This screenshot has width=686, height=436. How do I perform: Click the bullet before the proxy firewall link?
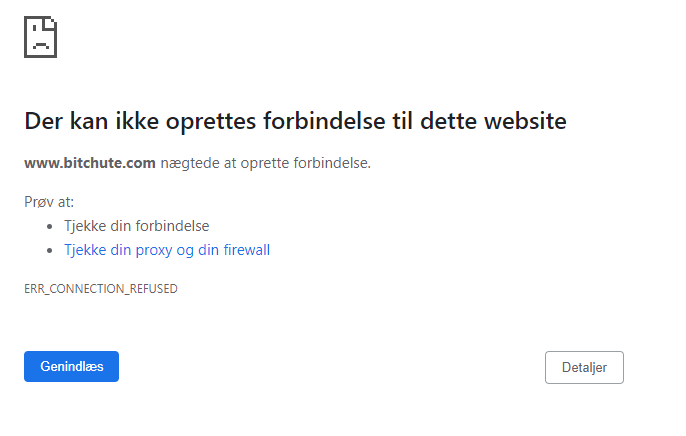pos(49,251)
